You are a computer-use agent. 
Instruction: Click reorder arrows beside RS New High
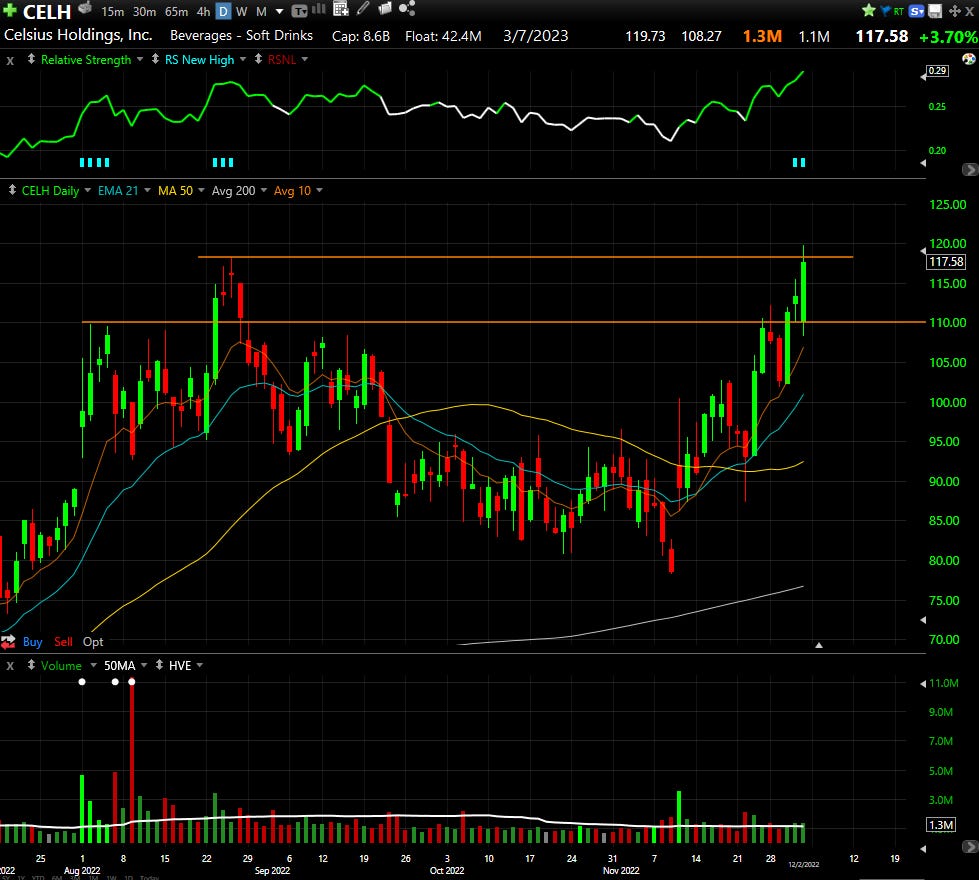155,59
